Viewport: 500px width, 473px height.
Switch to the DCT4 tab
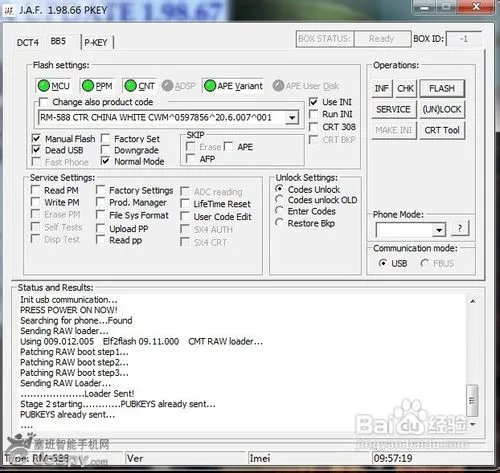pyautogui.click(x=28, y=43)
